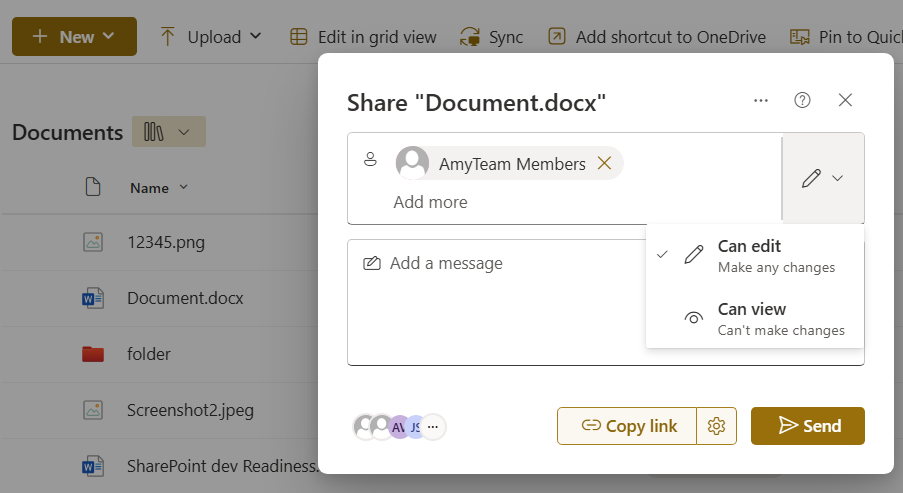Send the sharing invitation
Screen dimensions: 903x493
coord(807,426)
